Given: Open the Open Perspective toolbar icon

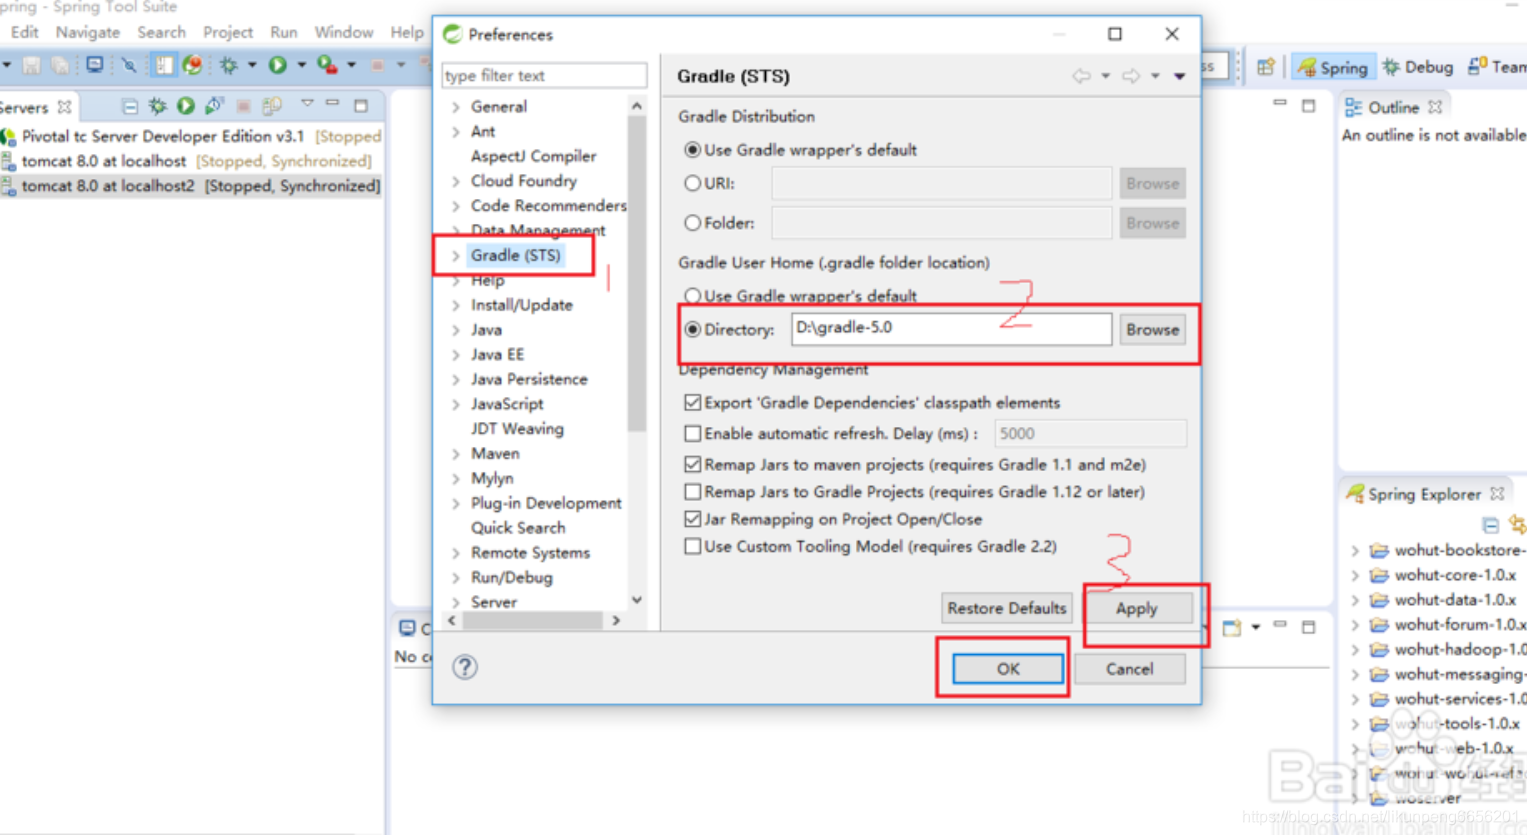Looking at the screenshot, I should coord(1266,67).
